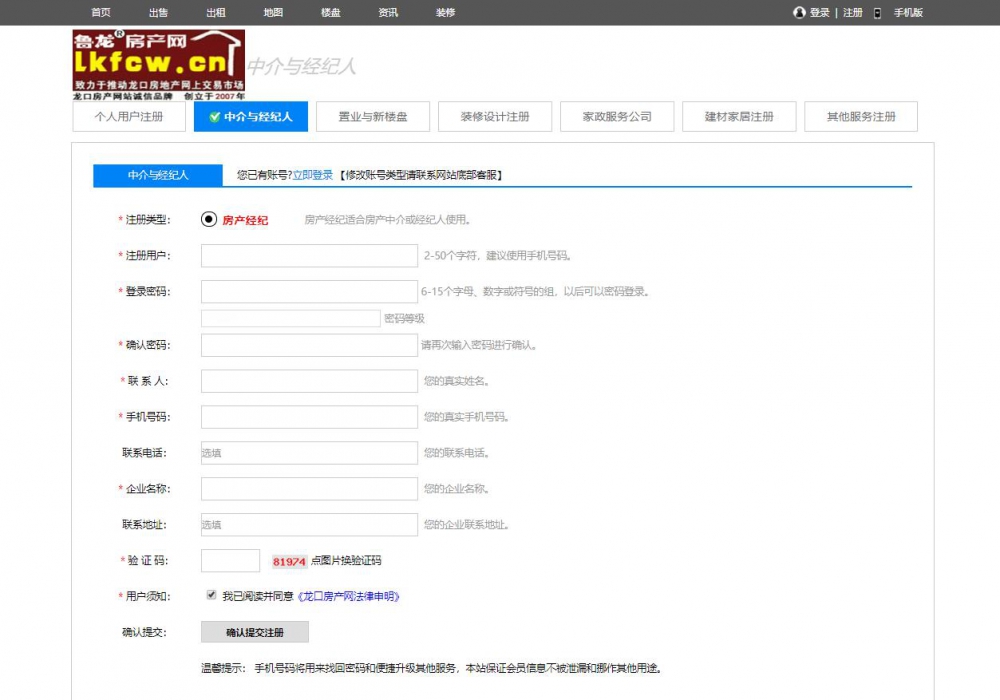
Task: Switch to the 置业与新楼盘 tab
Action: [372, 117]
